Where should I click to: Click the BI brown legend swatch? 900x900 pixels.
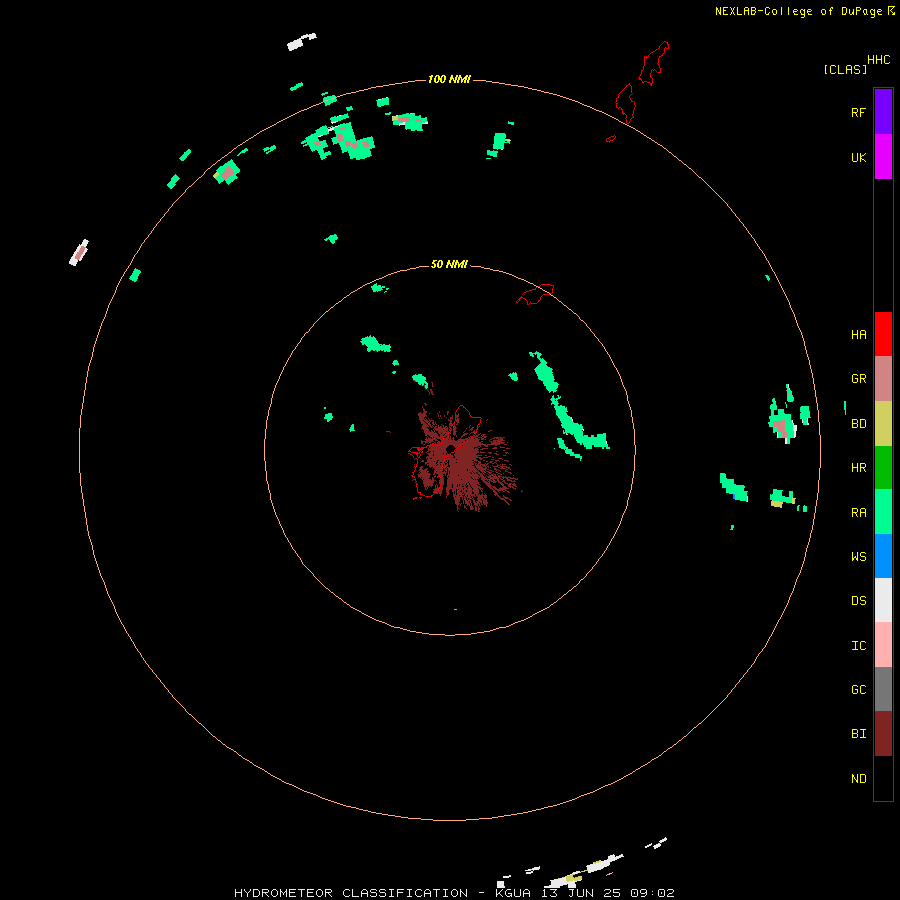coord(883,734)
